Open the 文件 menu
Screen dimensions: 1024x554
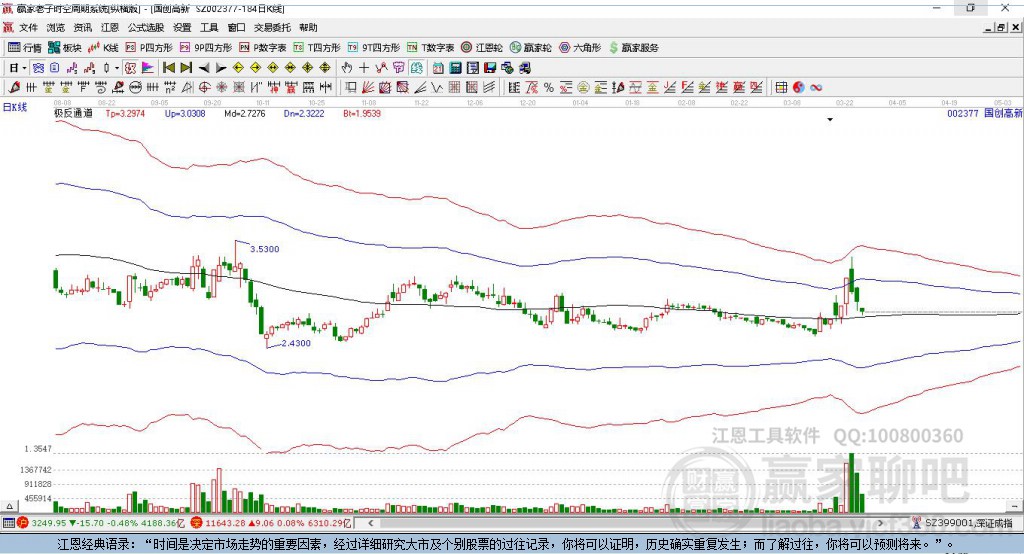28,27
